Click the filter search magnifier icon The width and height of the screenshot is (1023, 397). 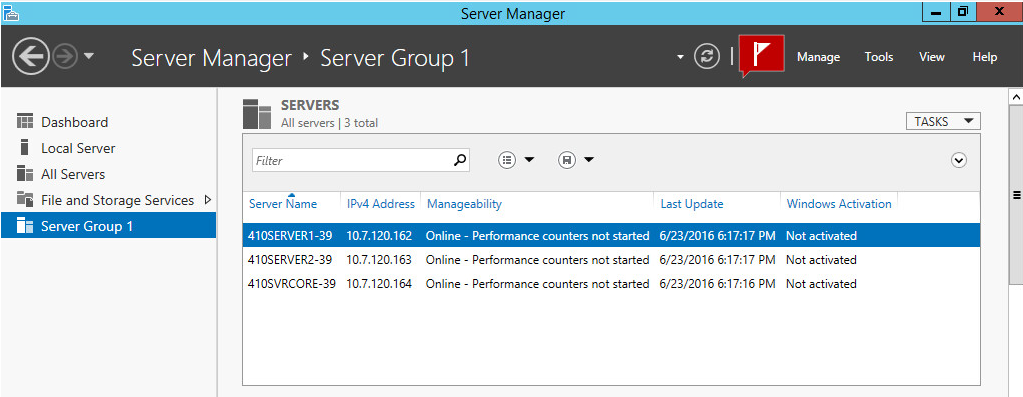tap(460, 160)
